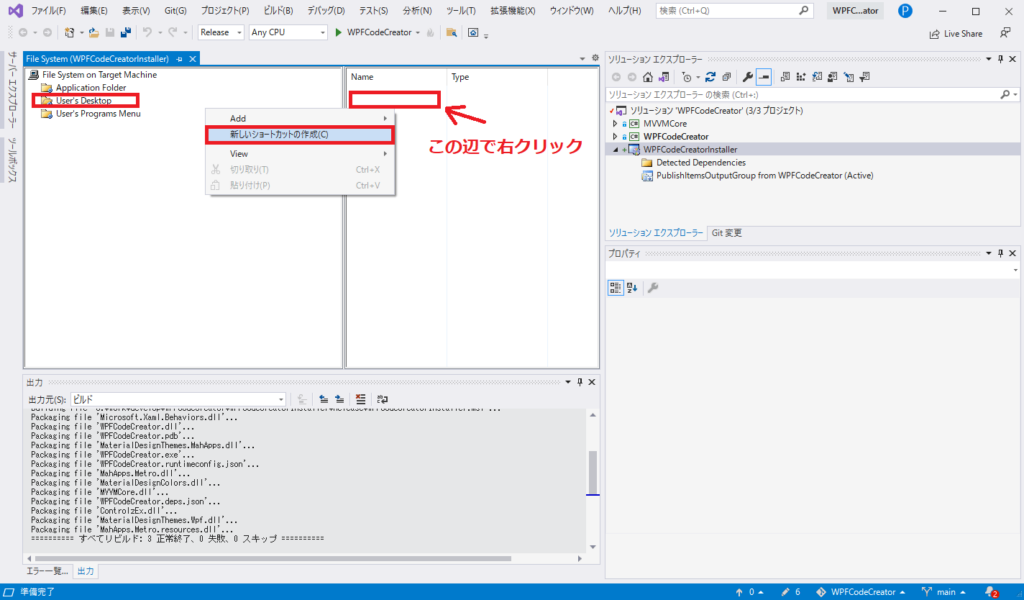Open the Add submenu in context menu

[300, 118]
